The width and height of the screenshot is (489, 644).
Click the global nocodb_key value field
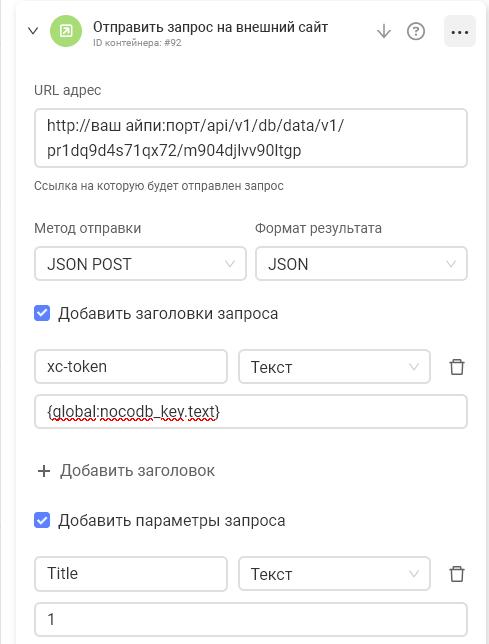251,412
